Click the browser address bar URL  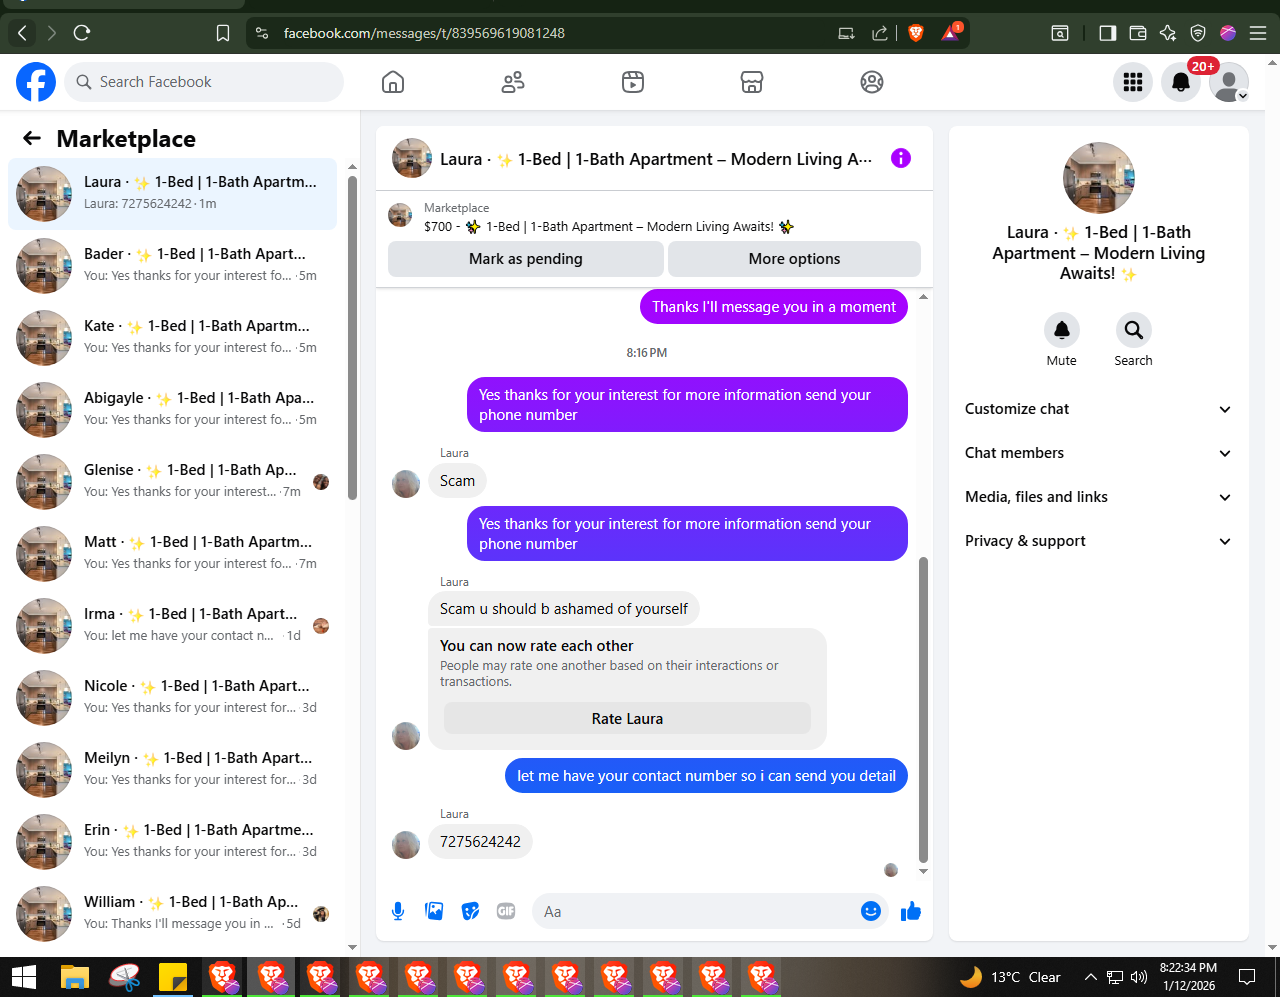pos(424,33)
